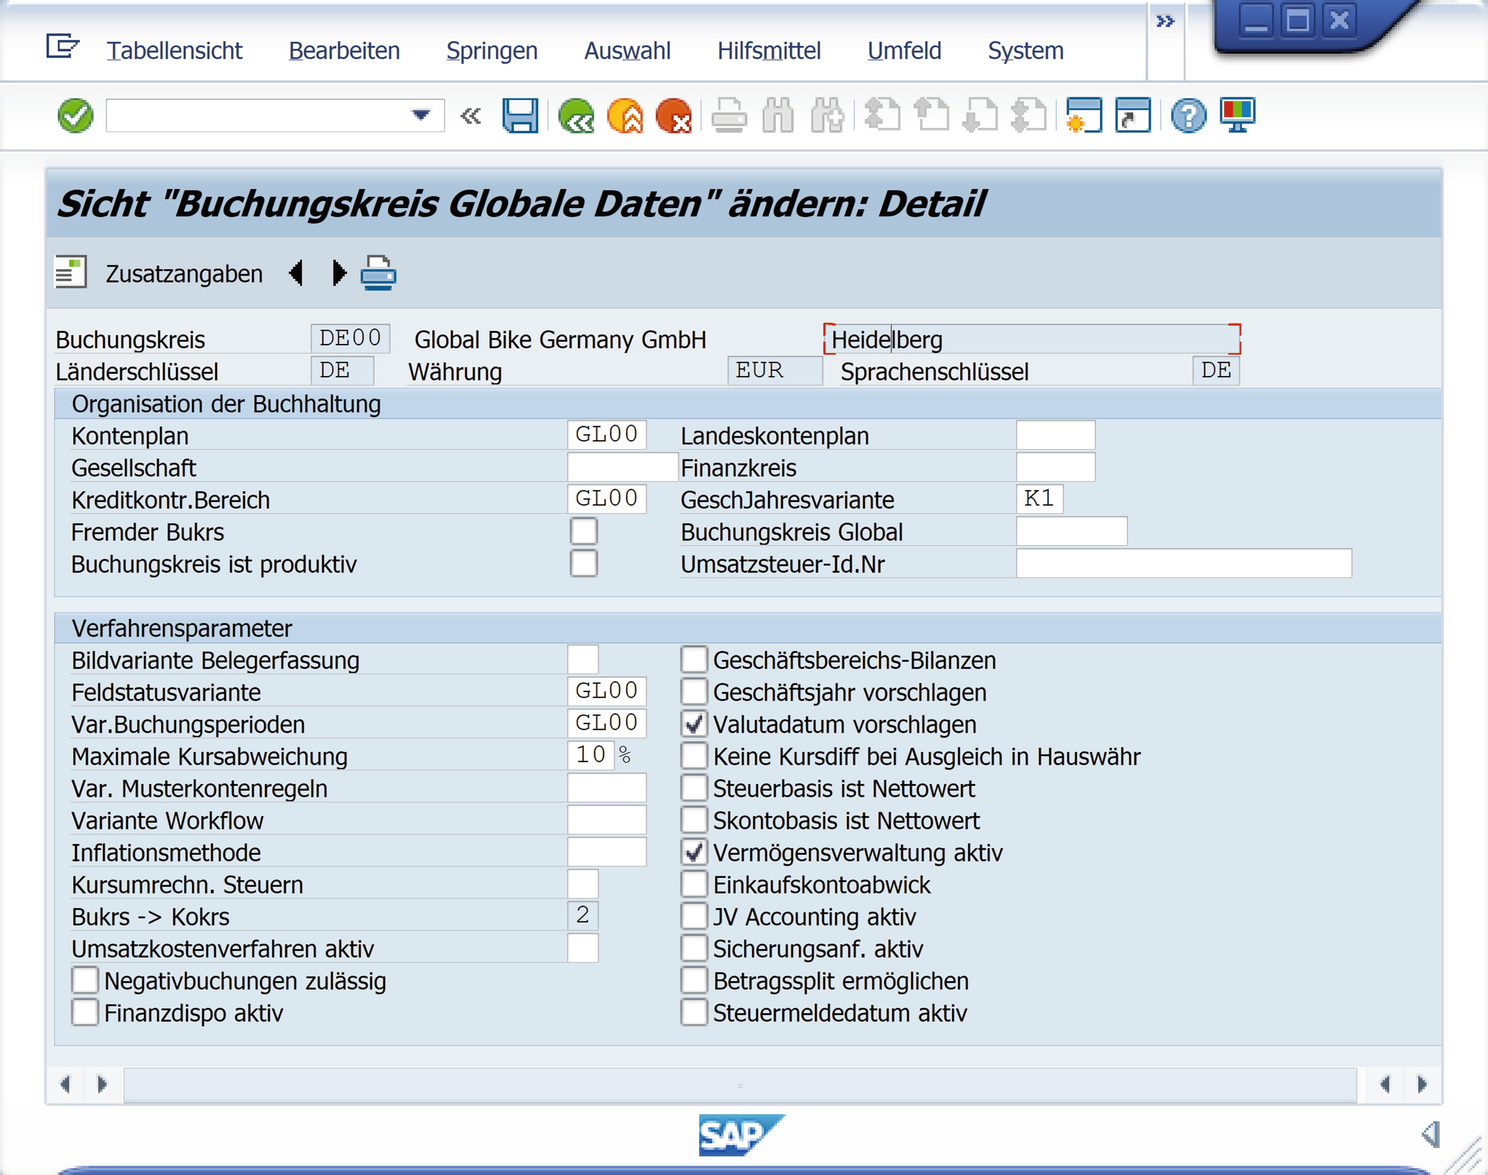
Task: Go to the previous entry with the left arrow
Action: click(x=296, y=273)
